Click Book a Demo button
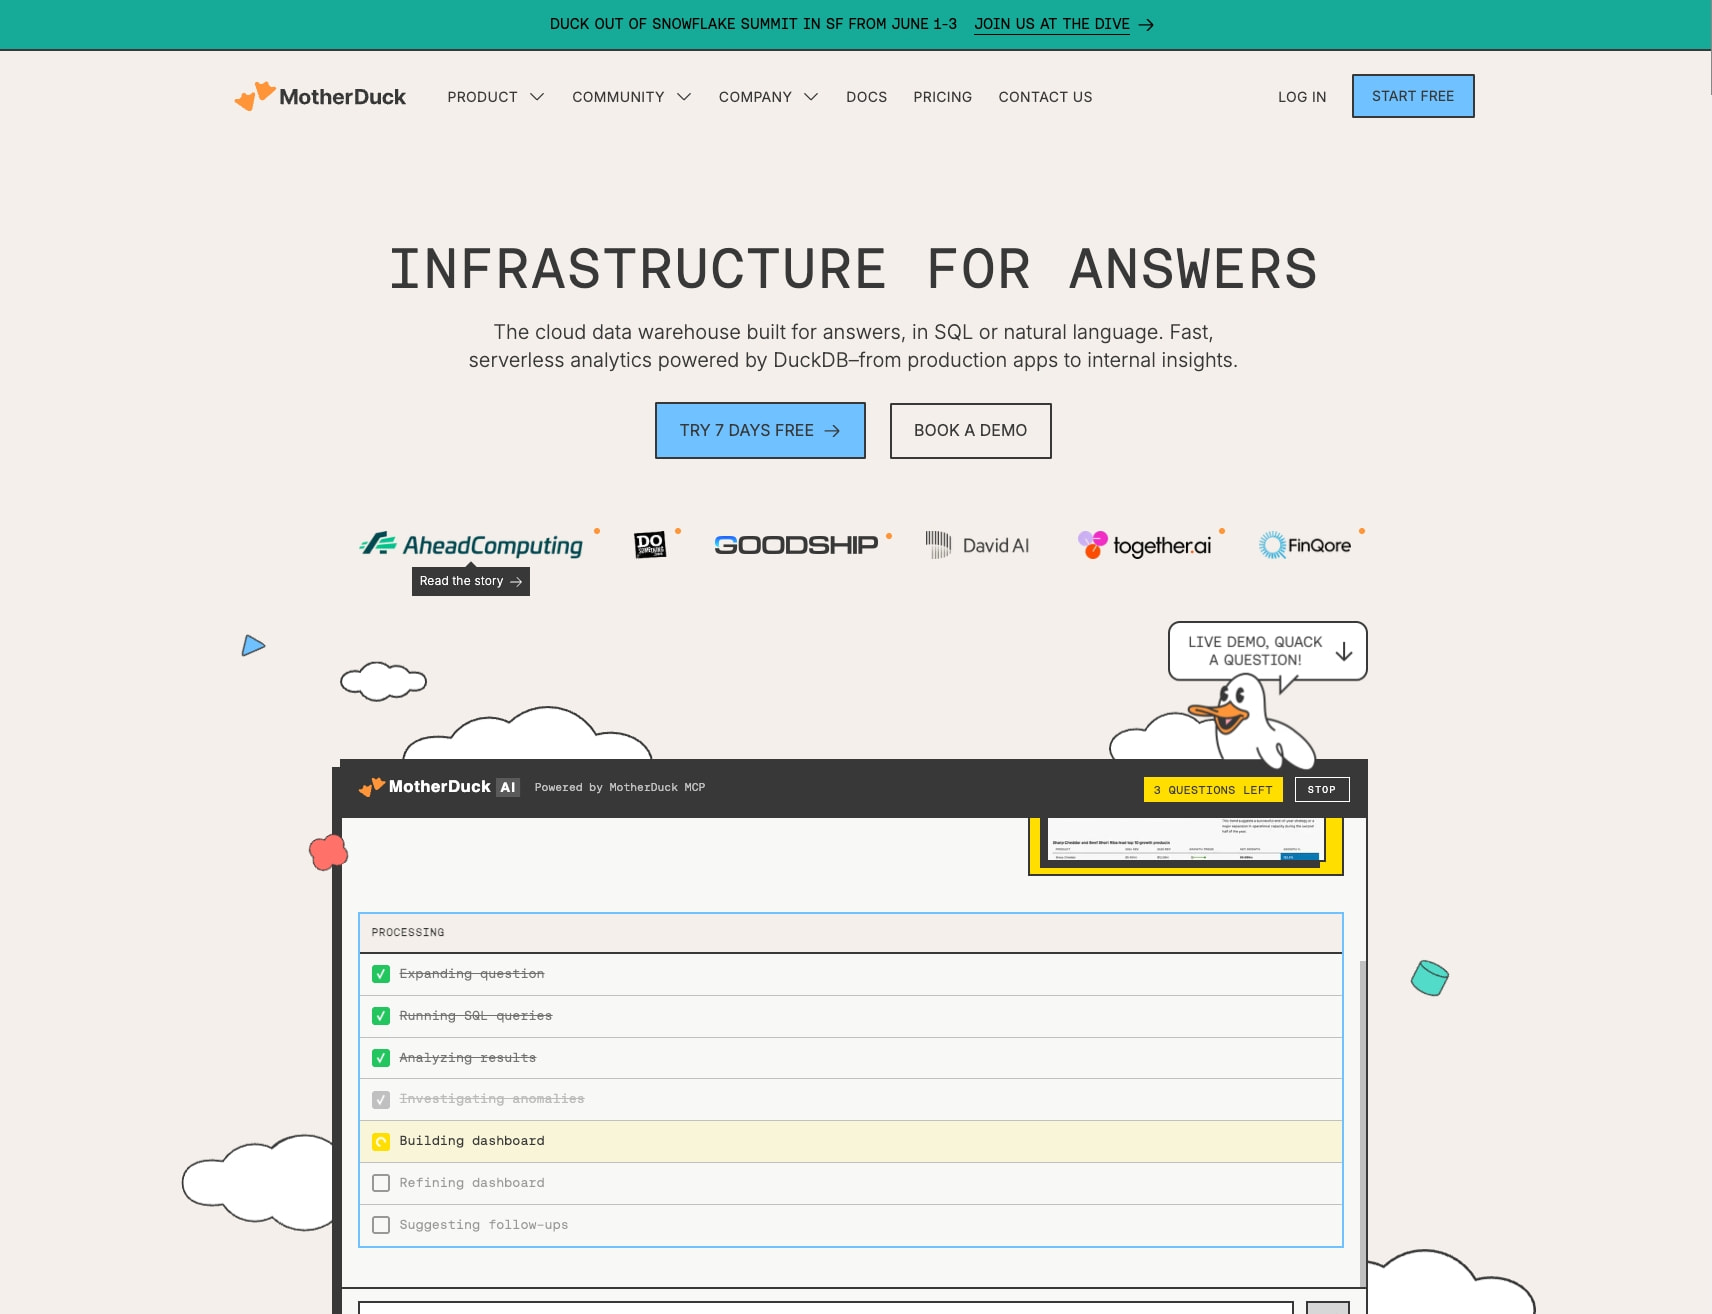The height and width of the screenshot is (1314, 1712). 970,431
